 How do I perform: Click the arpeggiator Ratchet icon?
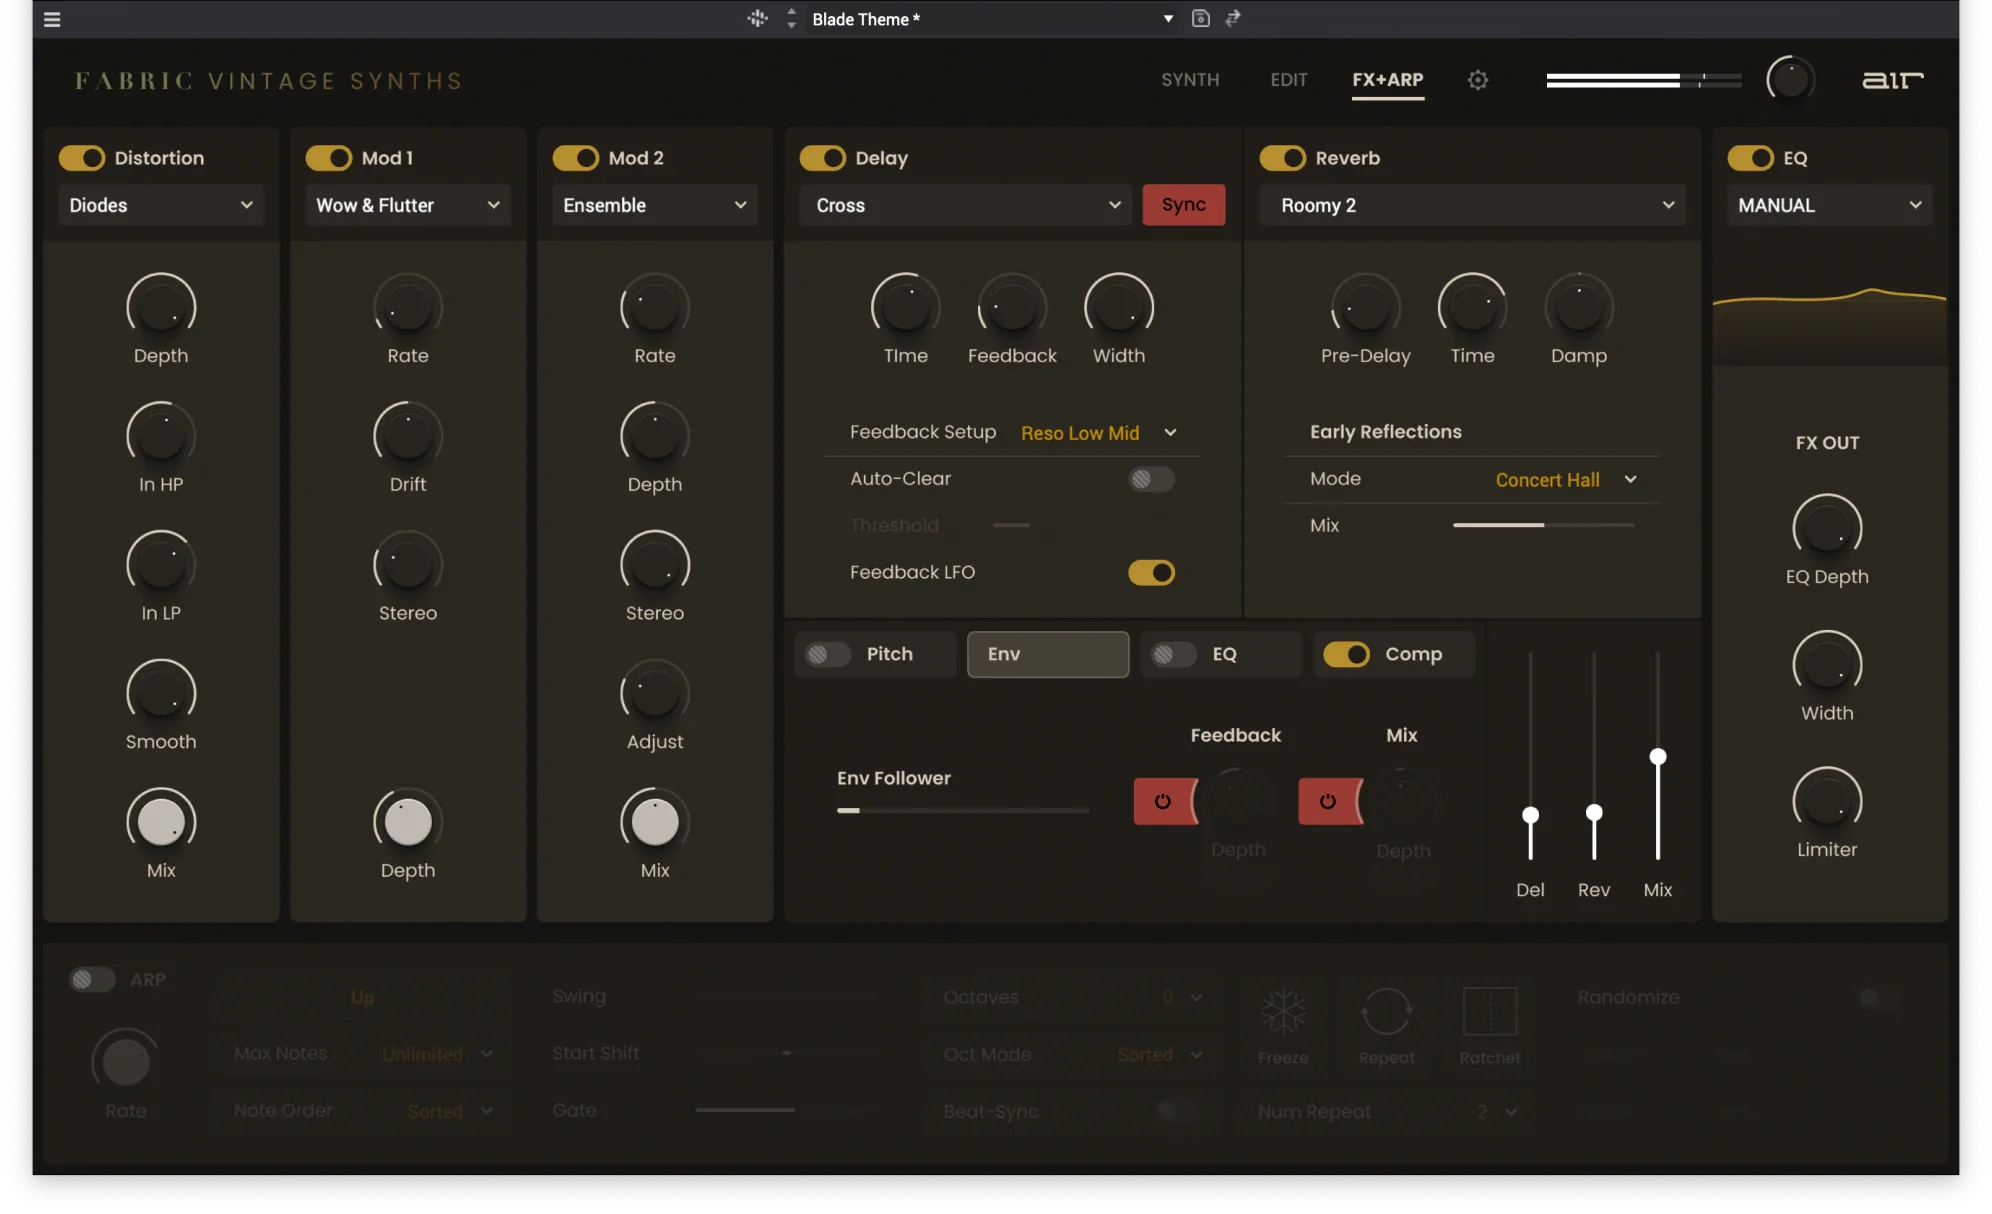1489,1012
